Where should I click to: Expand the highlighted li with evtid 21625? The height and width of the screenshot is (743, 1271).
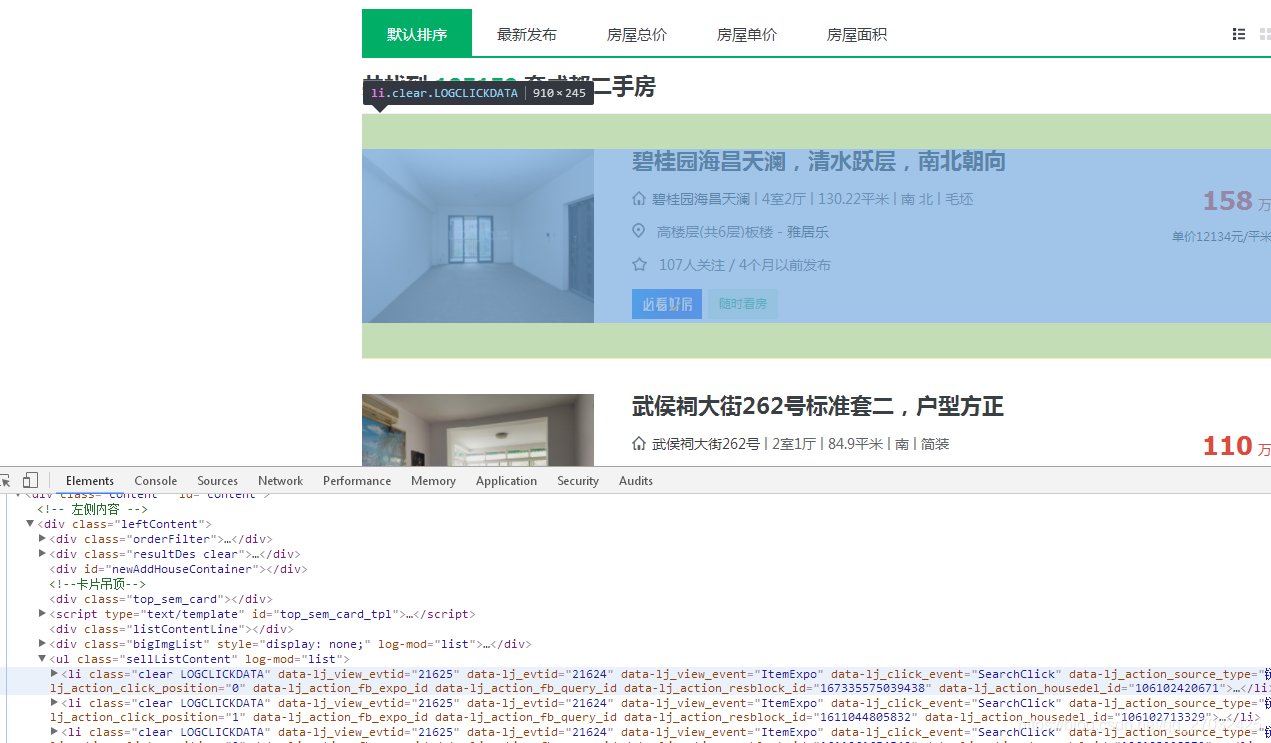pos(55,674)
